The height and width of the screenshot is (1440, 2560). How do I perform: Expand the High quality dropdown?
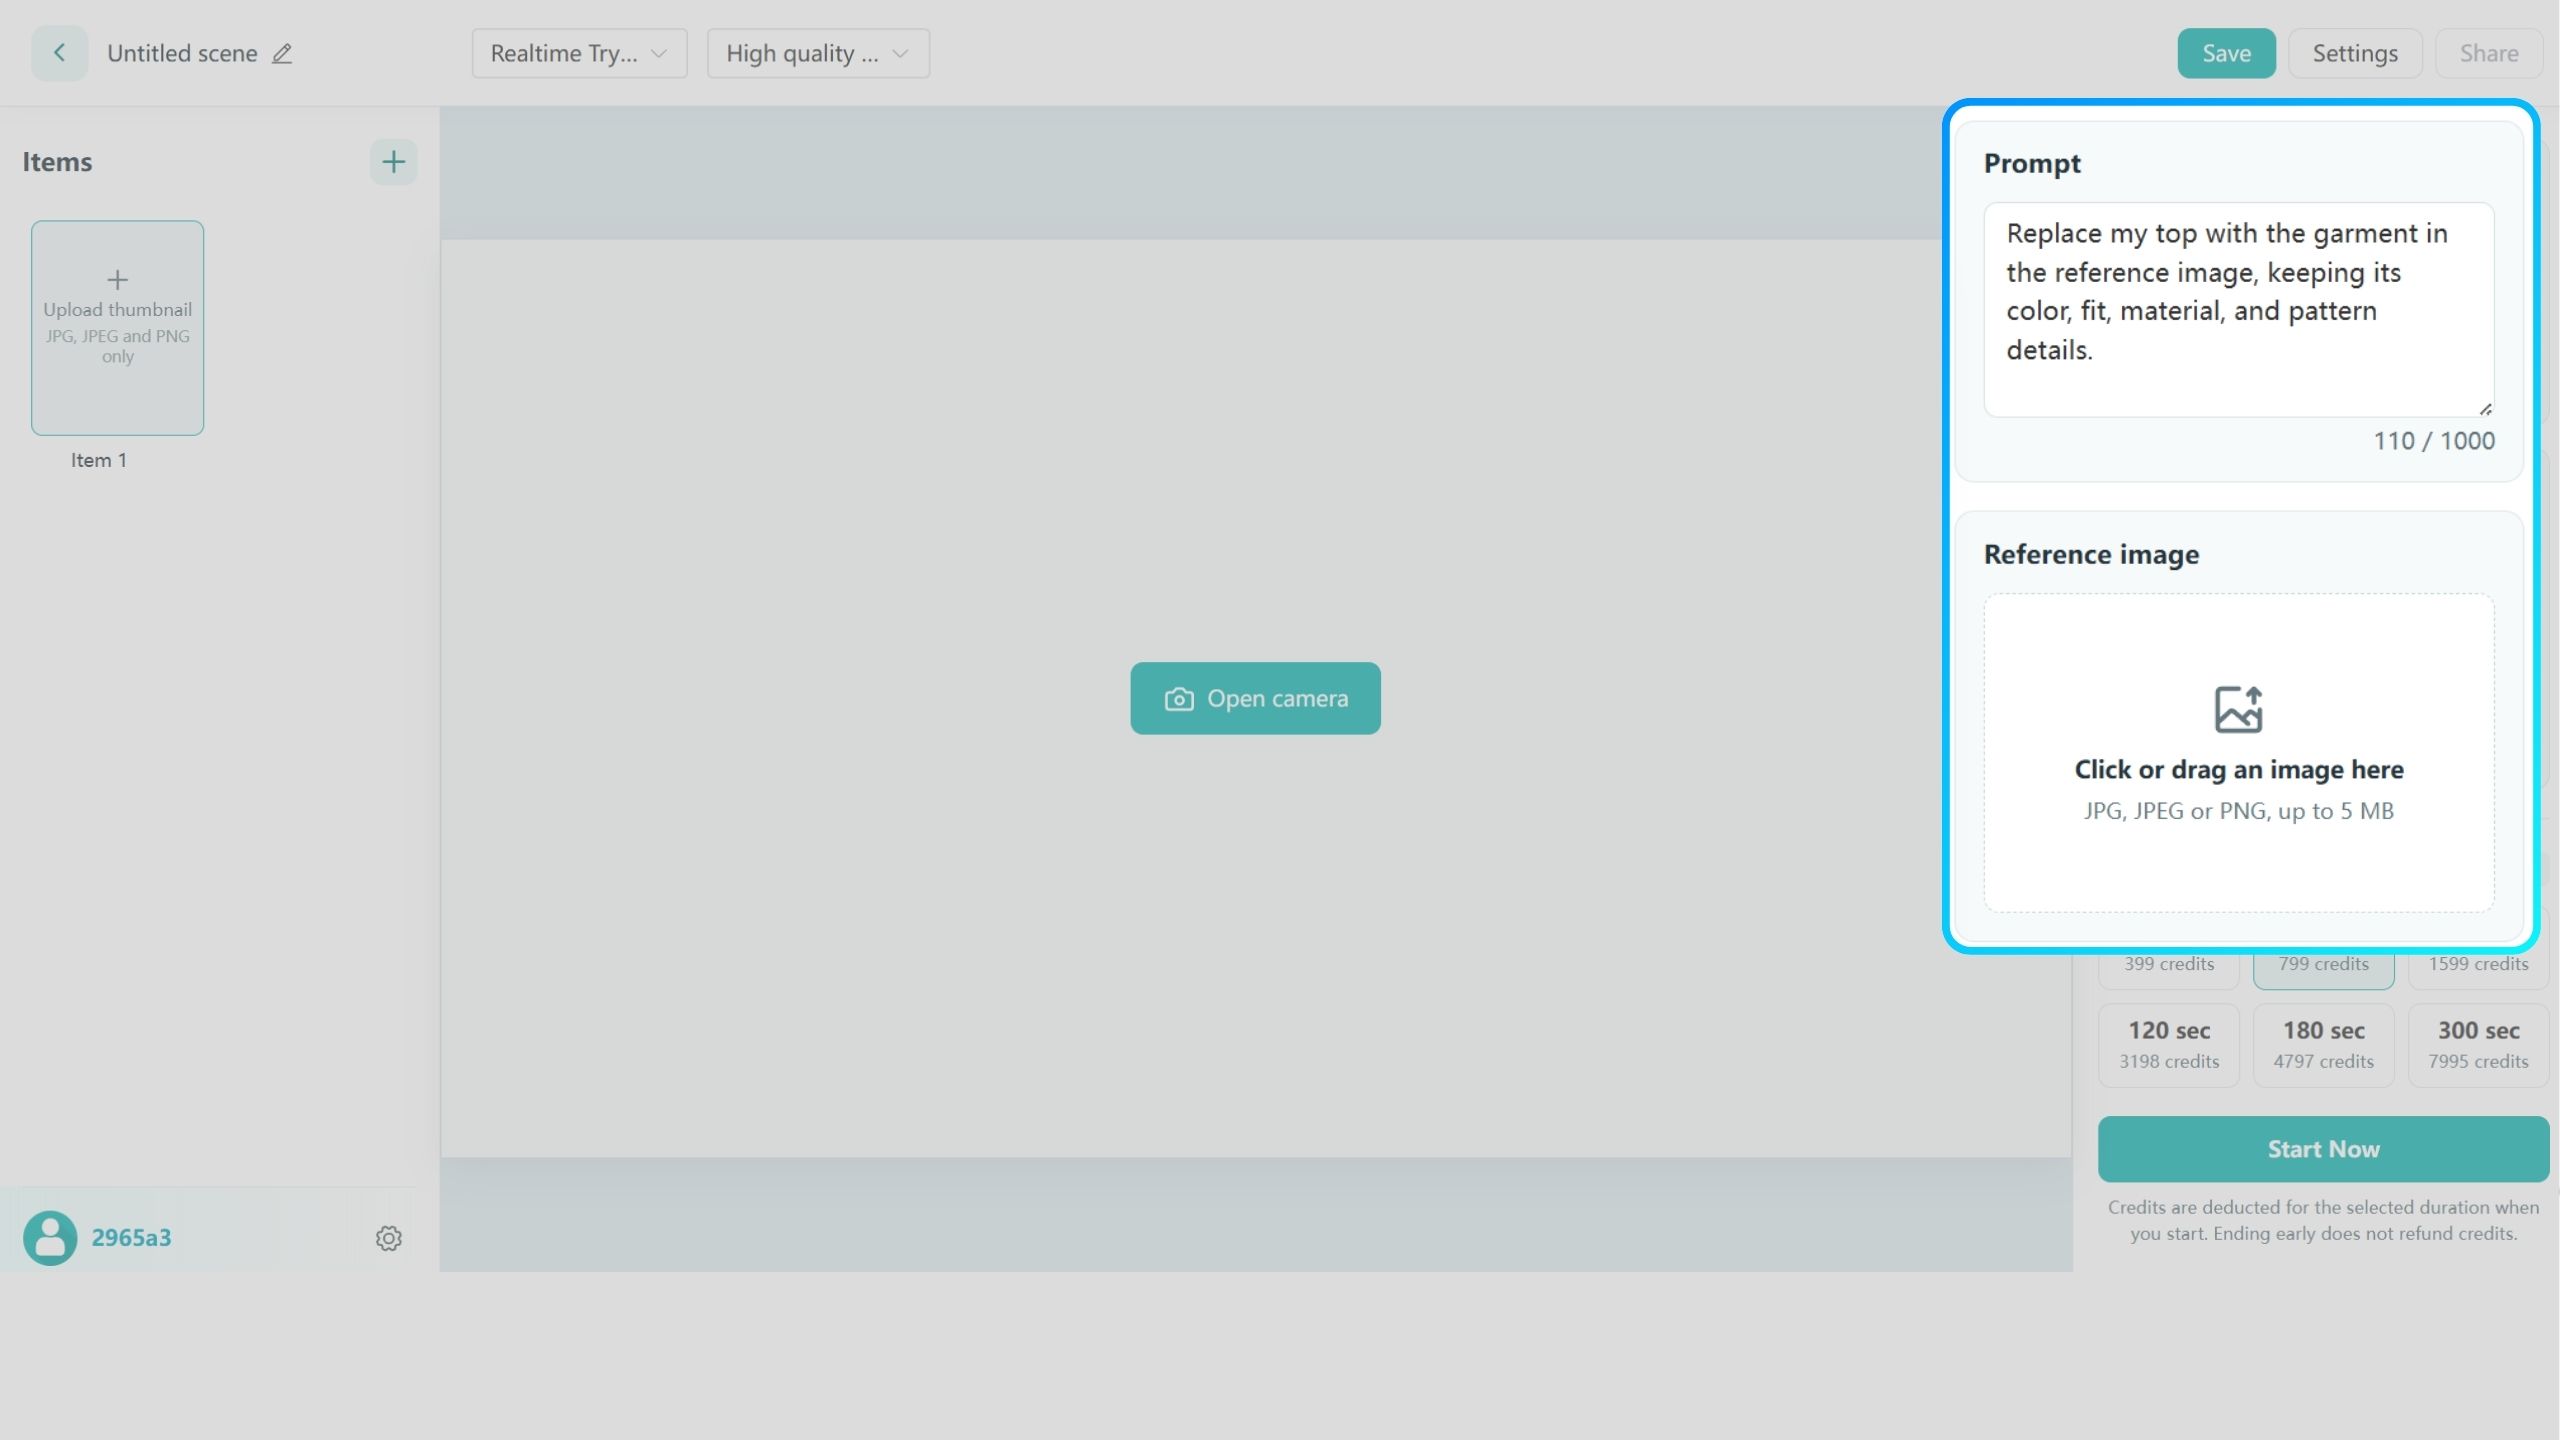(818, 53)
